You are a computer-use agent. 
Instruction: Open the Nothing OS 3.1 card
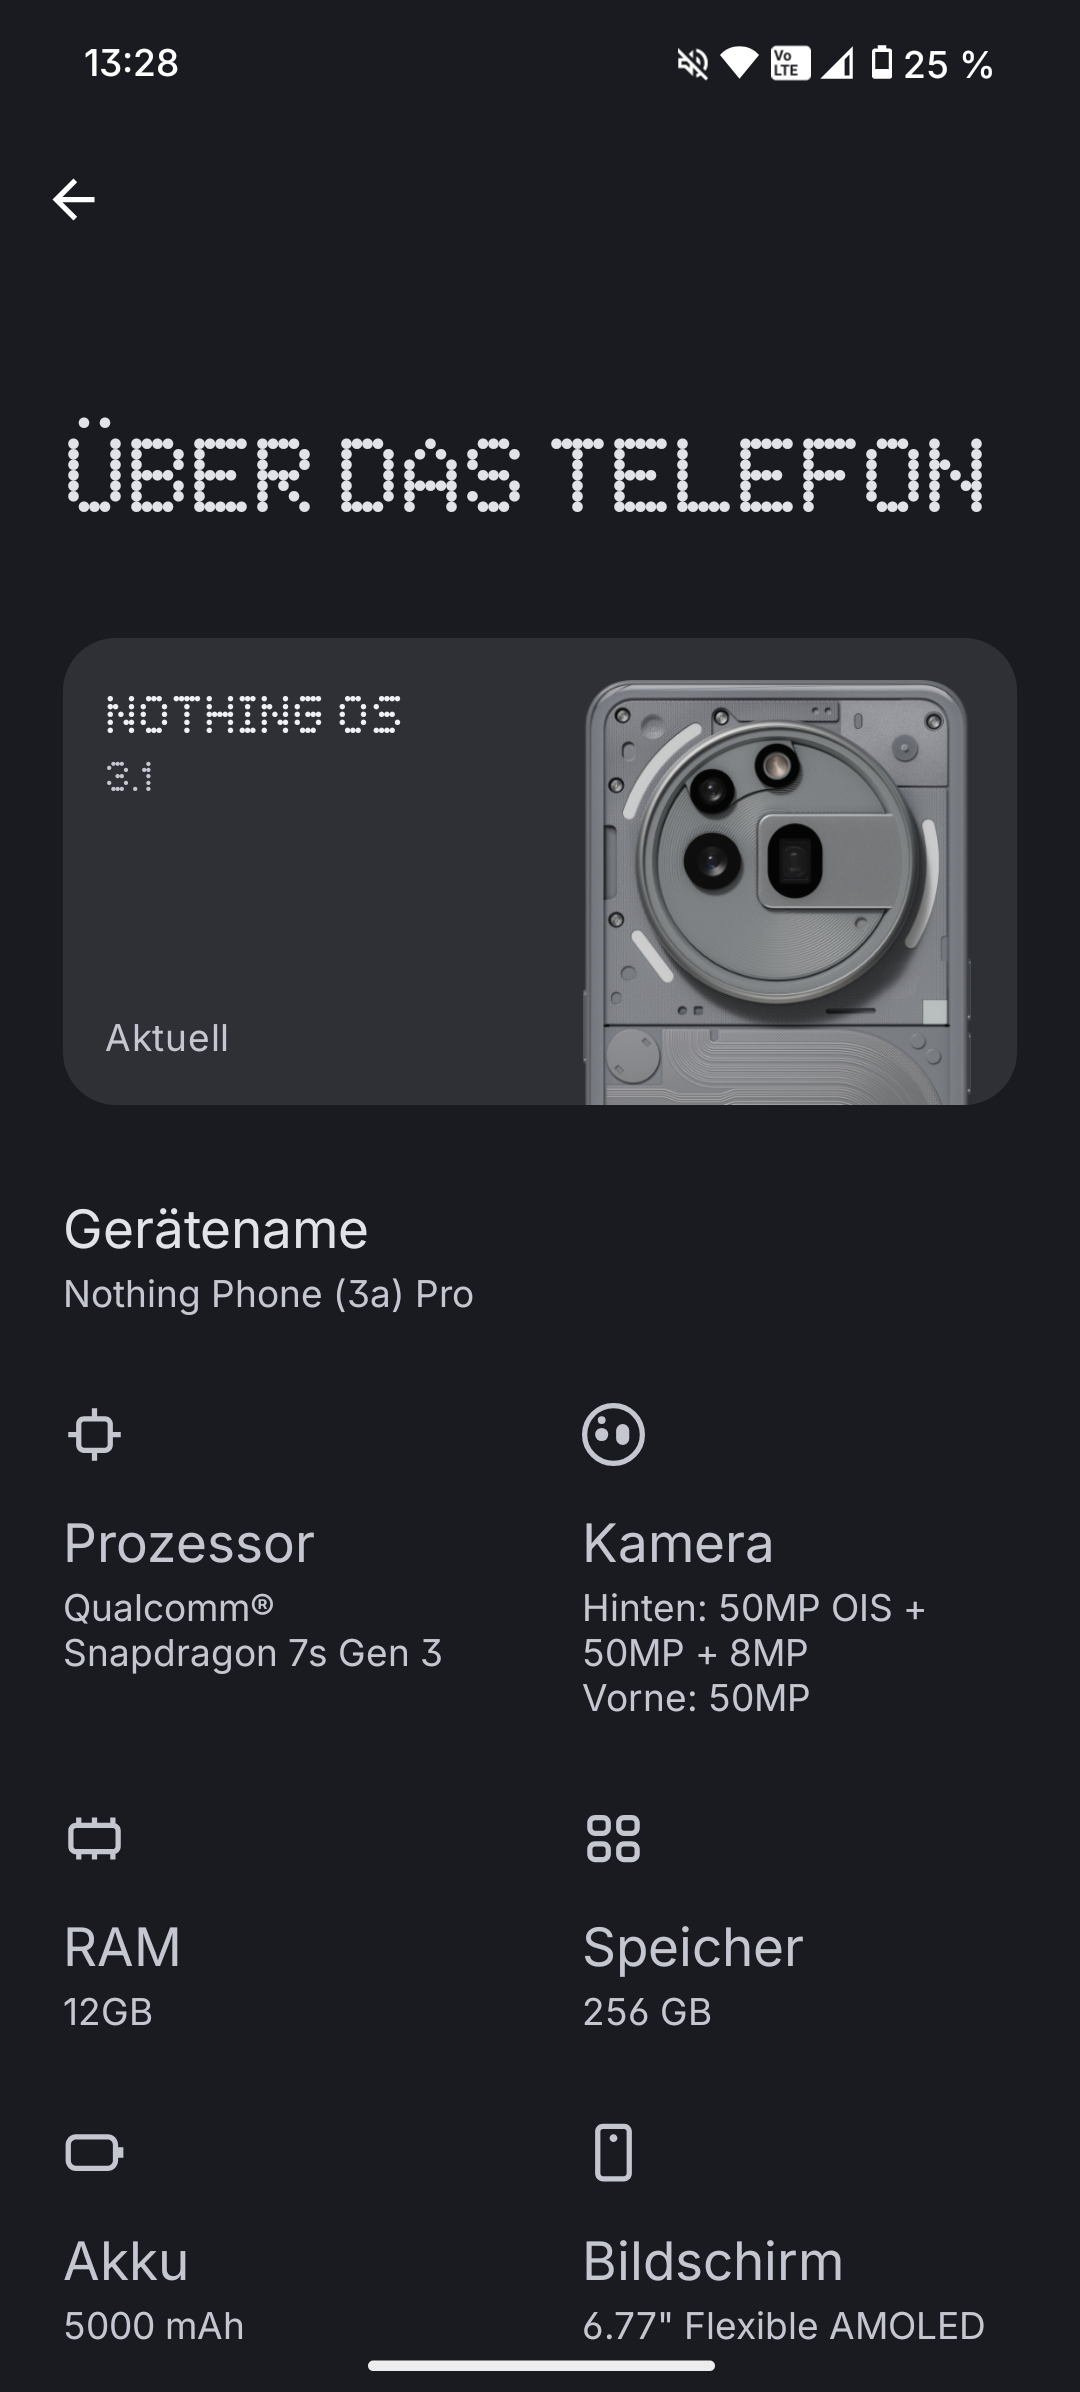(x=540, y=871)
